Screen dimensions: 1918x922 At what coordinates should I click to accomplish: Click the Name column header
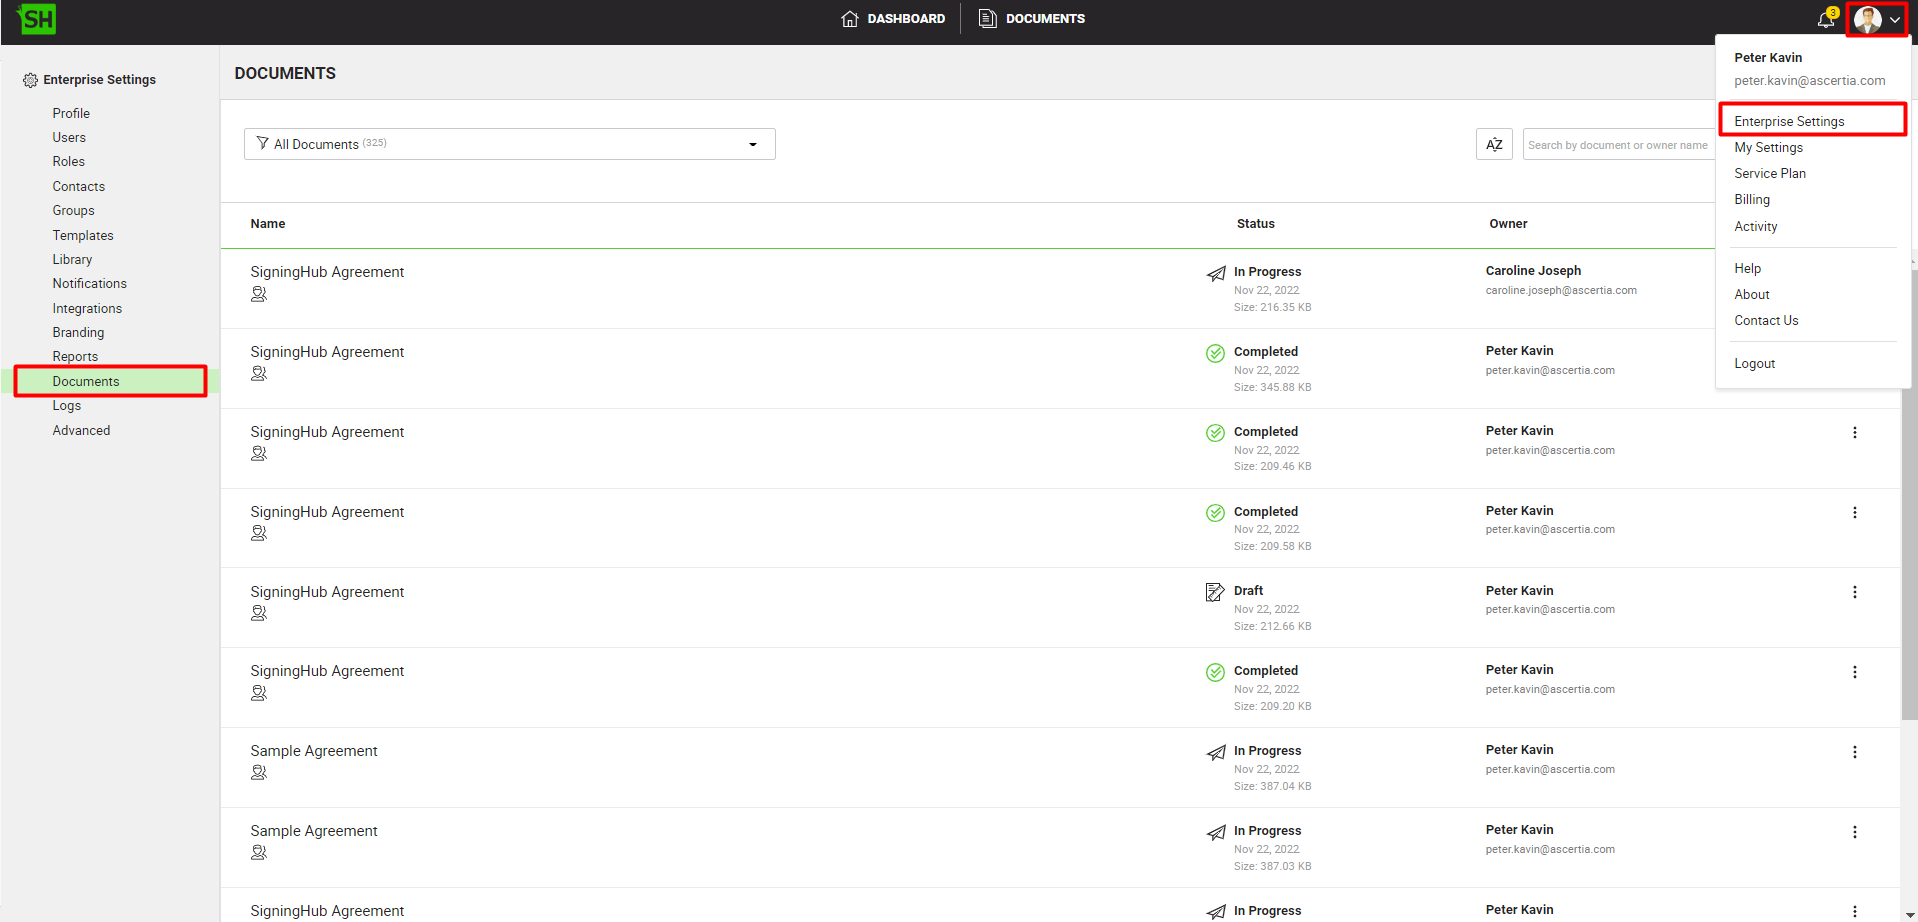pyautogui.click(x=268, y=224)
